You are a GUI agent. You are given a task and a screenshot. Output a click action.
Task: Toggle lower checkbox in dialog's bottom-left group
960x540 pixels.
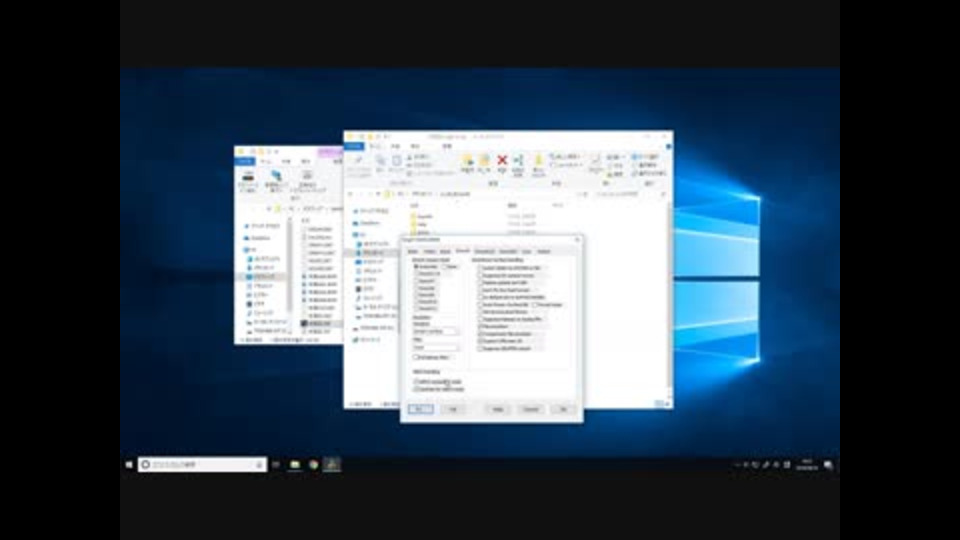click(416, 389)
